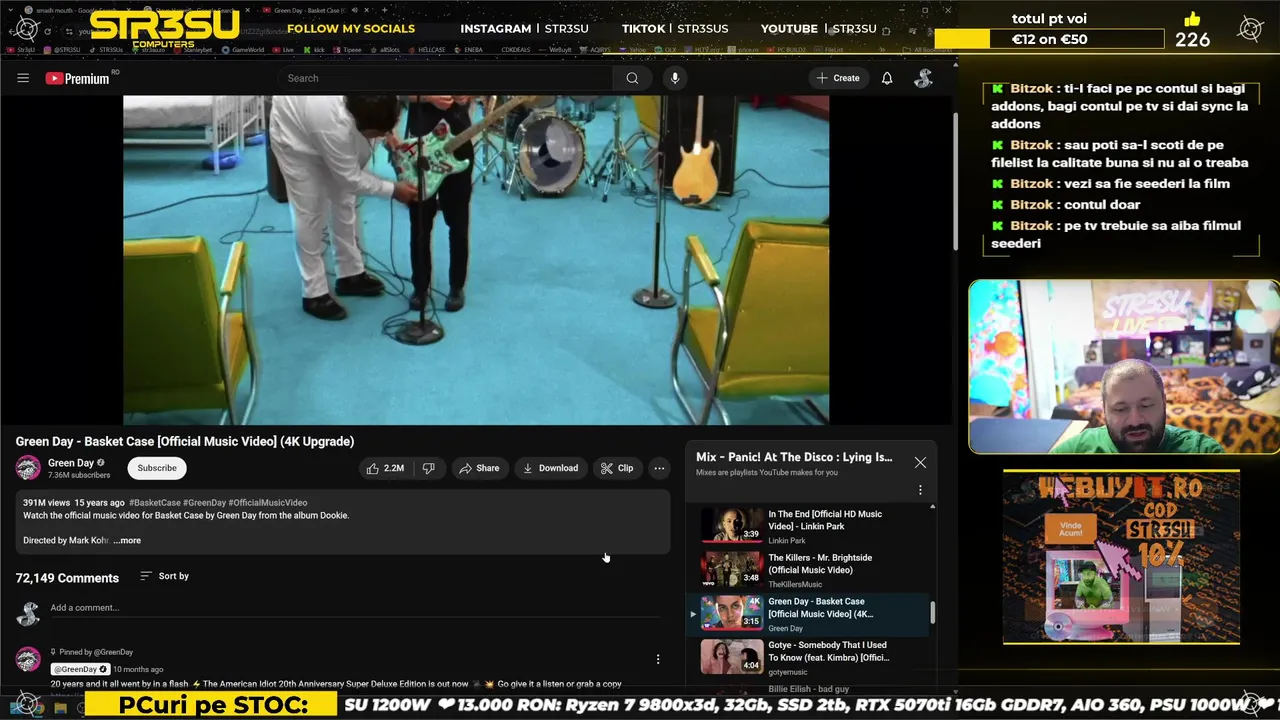The height and width of the screenshot is (720, 1280).
Task: Open the HELLCASE bookmark
Action: (427, 49)
